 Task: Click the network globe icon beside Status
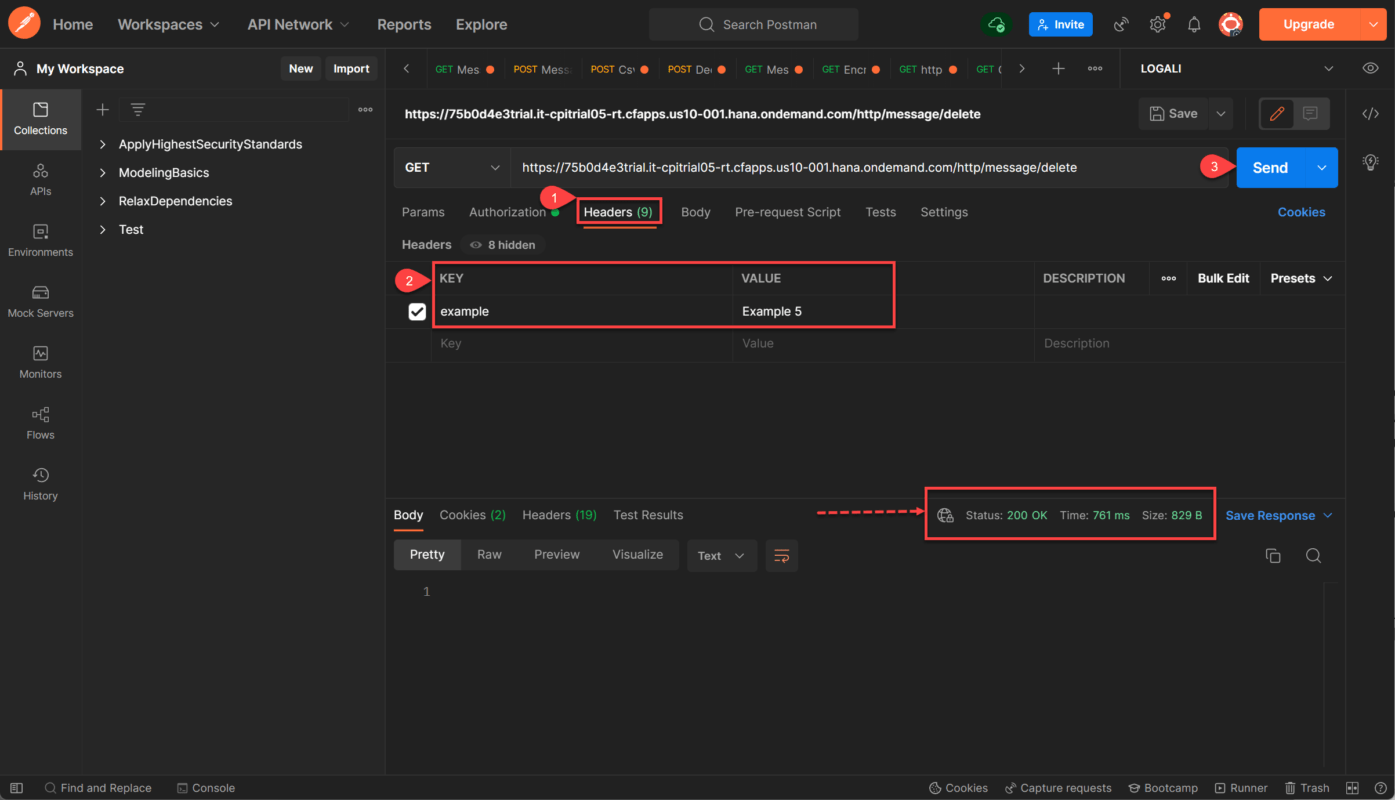[945, 515]
